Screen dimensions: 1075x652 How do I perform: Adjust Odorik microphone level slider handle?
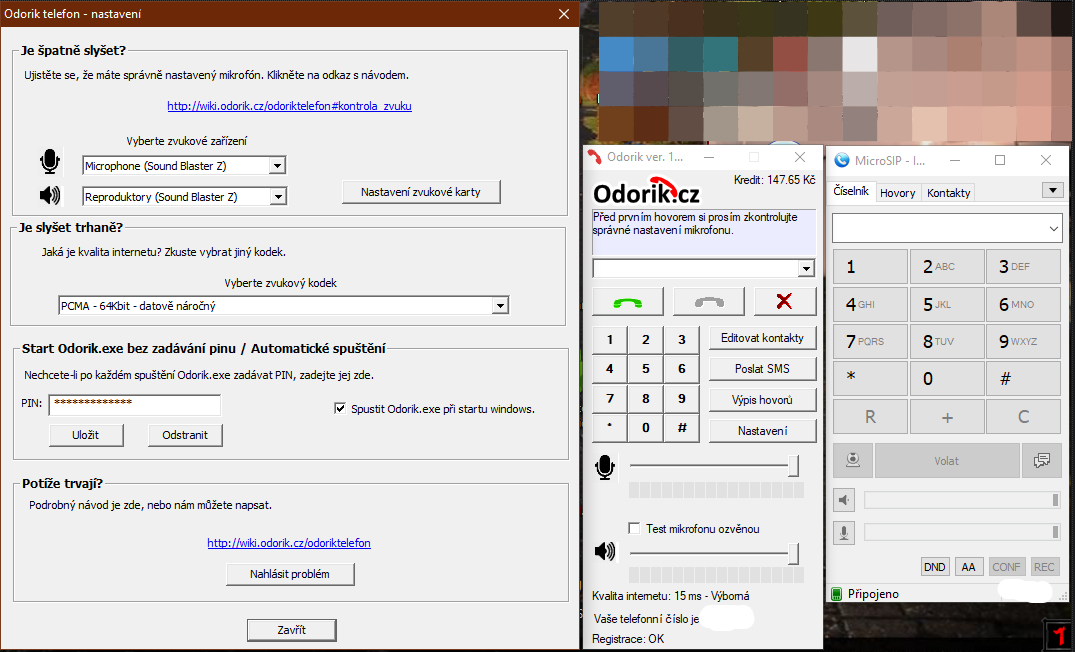click(x=793, y=466)
